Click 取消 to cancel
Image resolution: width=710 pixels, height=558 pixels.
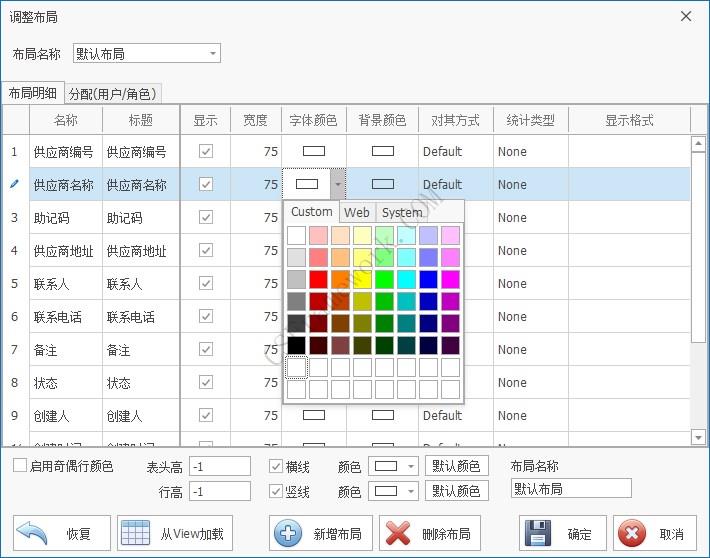[655, 533]
